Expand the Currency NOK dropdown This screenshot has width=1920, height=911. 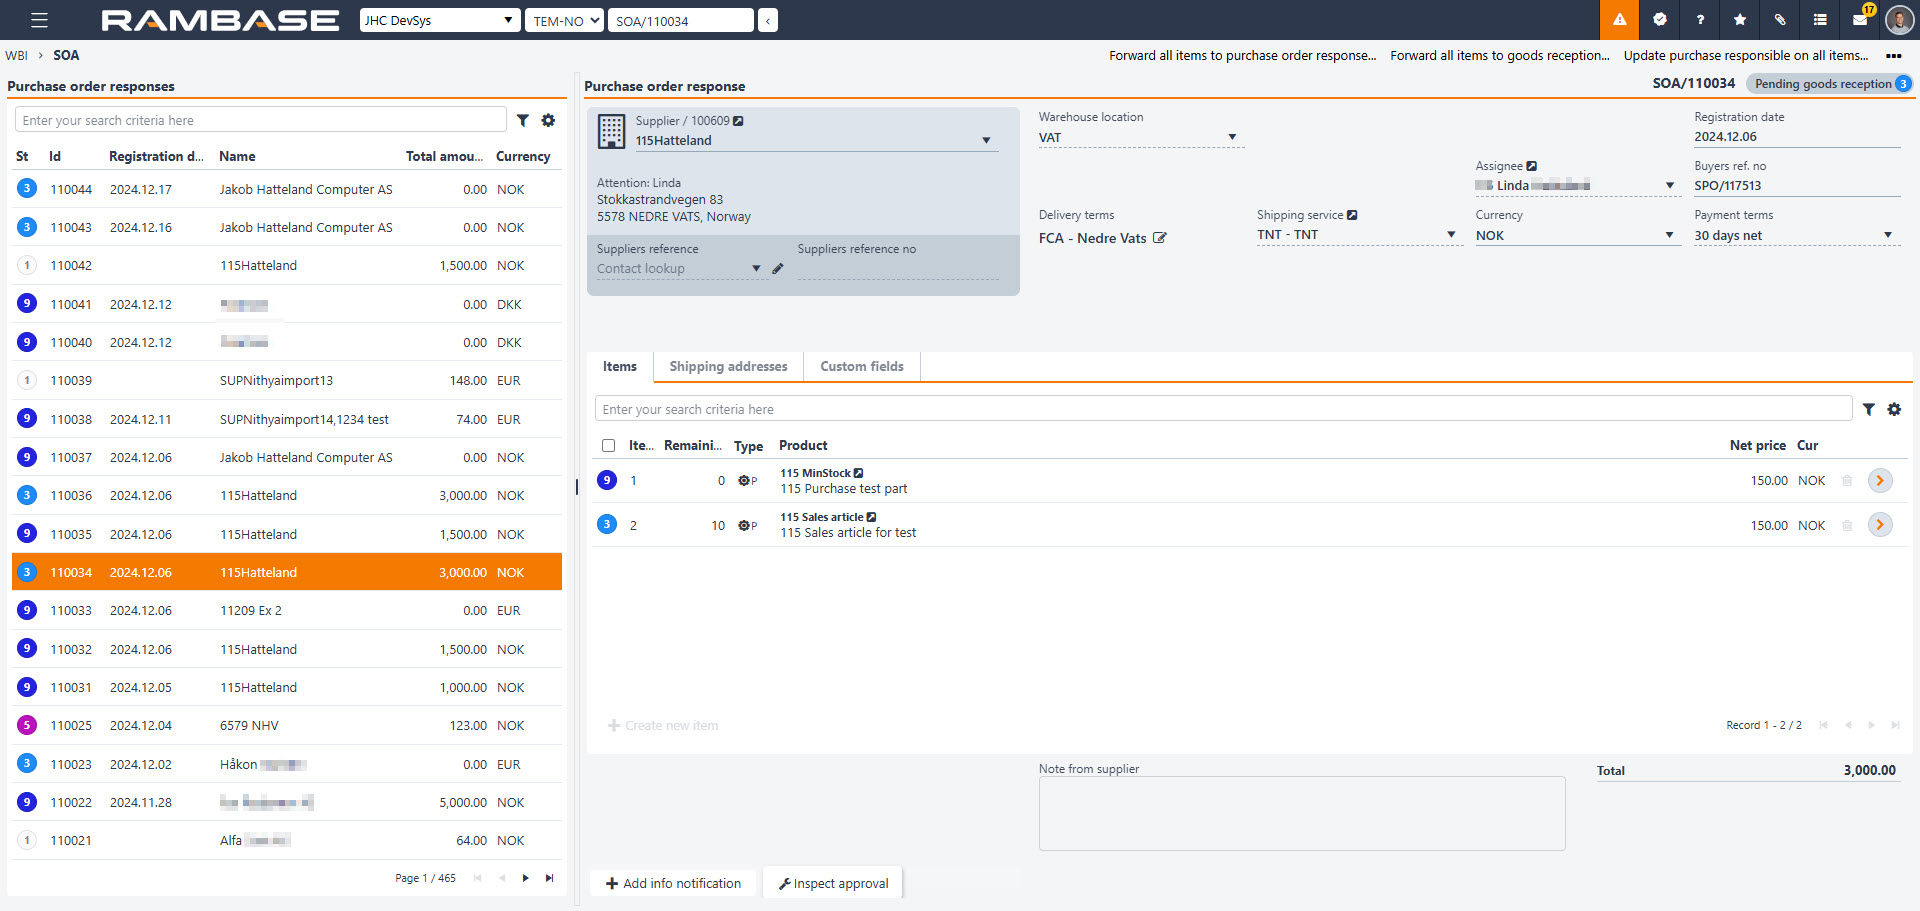[1669, 236]
